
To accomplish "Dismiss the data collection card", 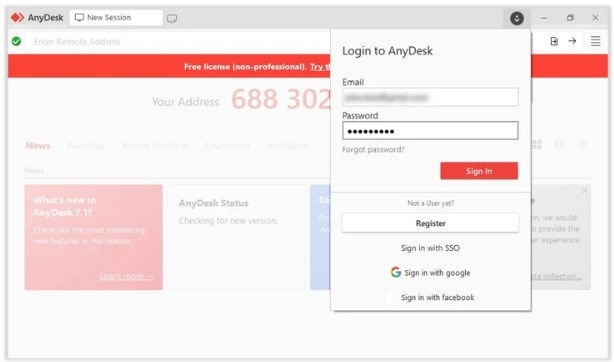I will pyautogui.click(x=585, y=190).
